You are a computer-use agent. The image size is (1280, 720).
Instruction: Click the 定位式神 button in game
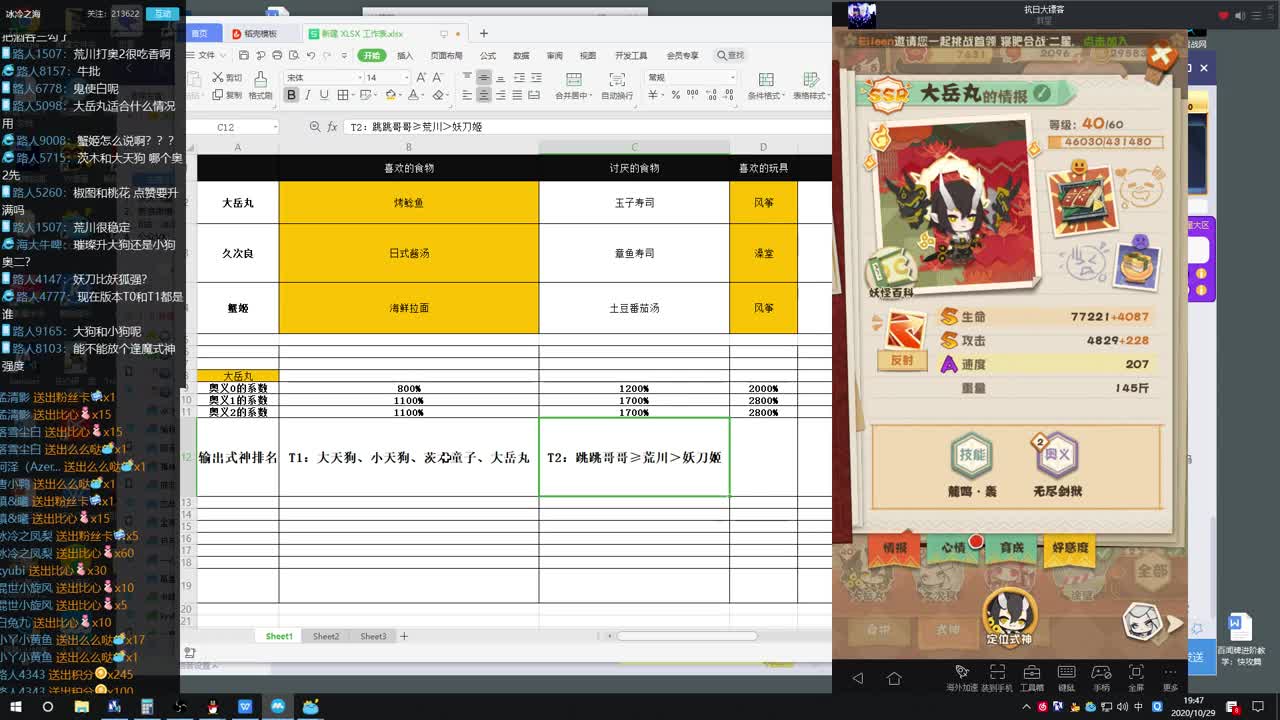1008,618
